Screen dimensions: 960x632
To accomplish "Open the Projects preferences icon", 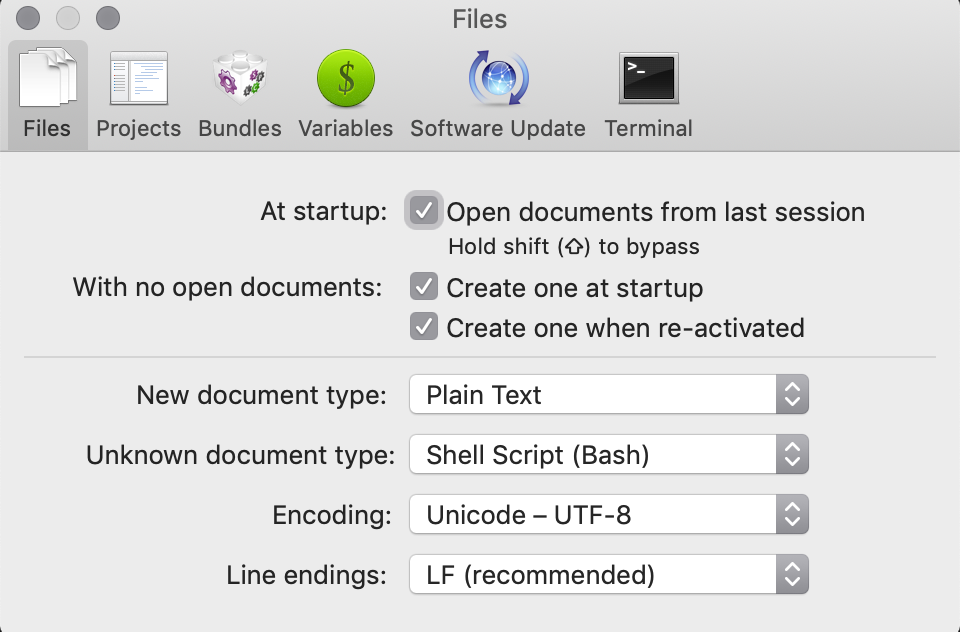I will (139, 80).
